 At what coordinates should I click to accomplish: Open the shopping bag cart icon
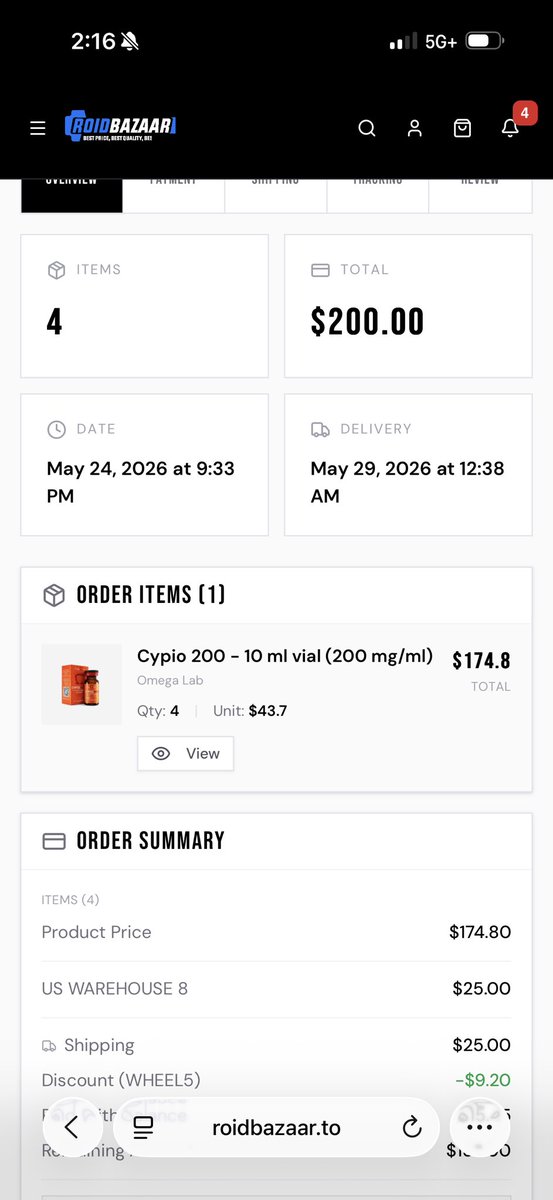pyautogui.click(x=462, y=128)
